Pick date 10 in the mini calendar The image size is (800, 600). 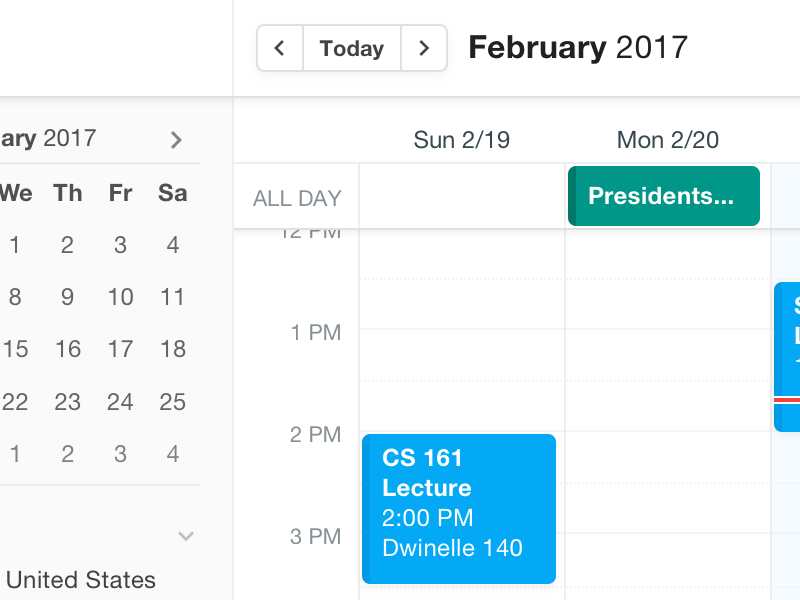[x=120, y=297]
